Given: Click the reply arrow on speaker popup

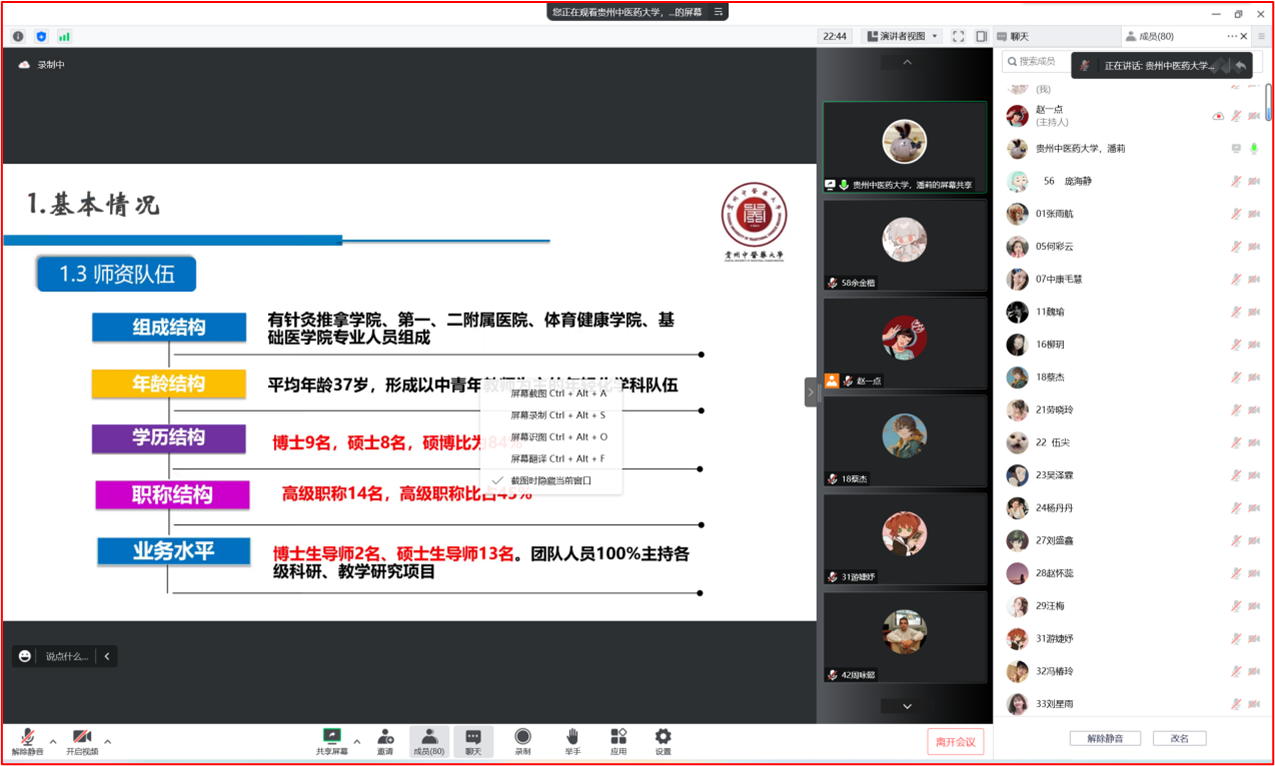Looking at the screenshot, I should point(1240,65).
